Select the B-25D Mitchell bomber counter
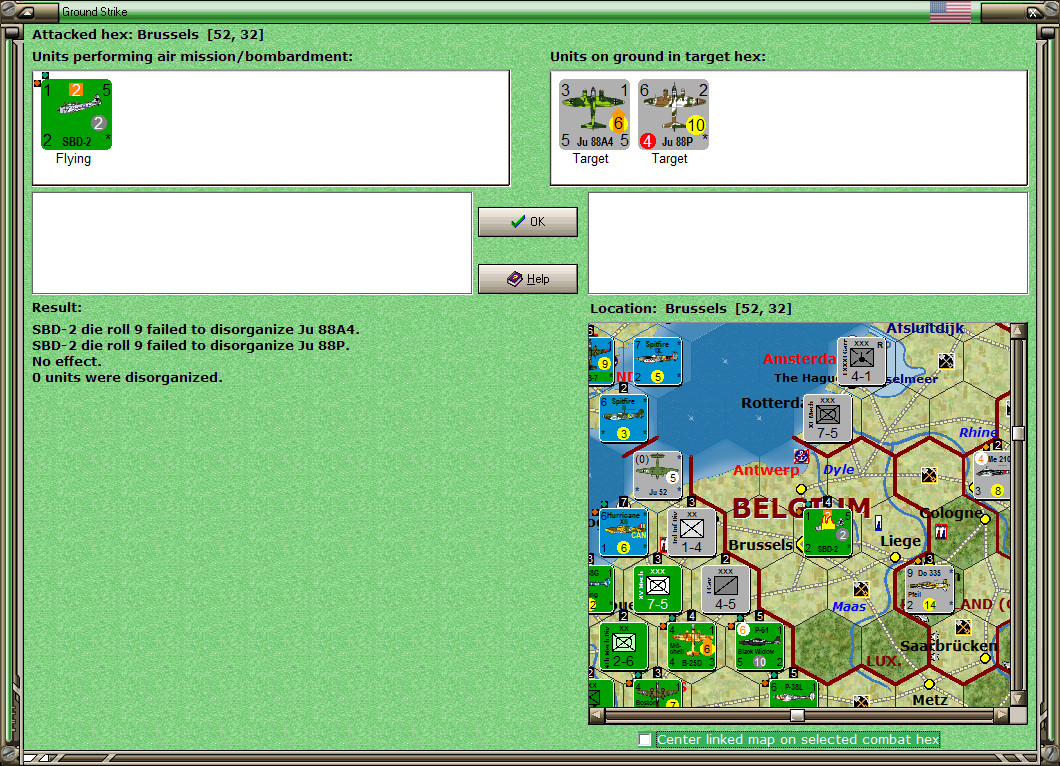Screen dimensions: 1060x766 [692, 646]
